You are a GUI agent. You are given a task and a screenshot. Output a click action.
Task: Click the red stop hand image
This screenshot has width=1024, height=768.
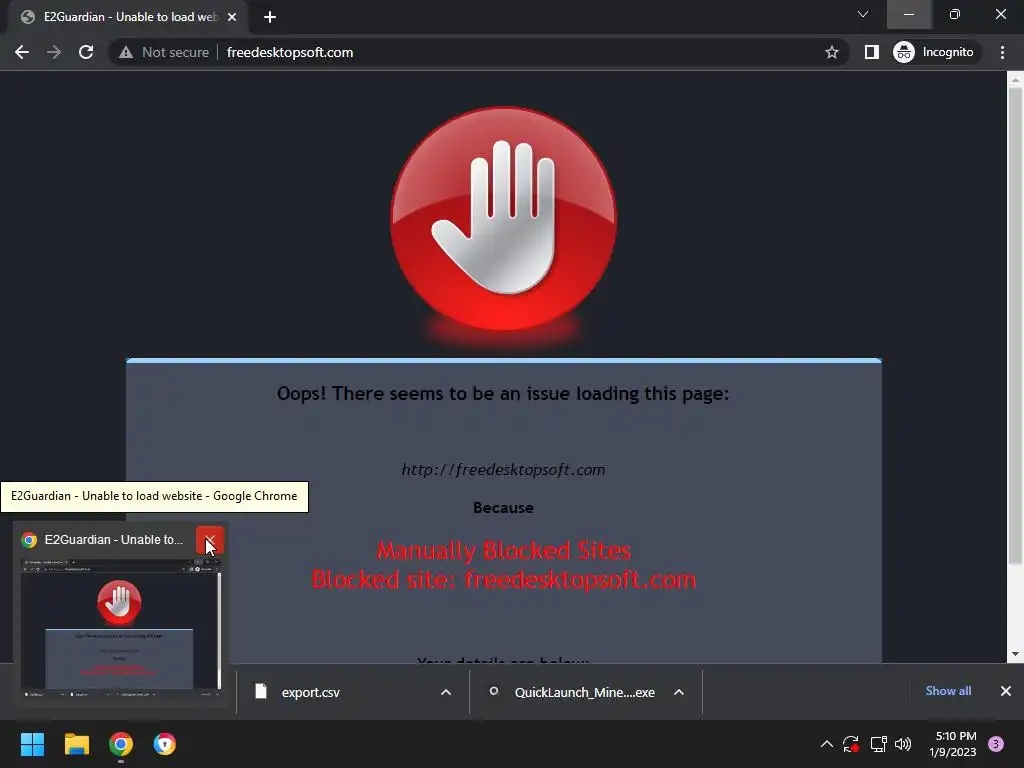pos(504,219)
